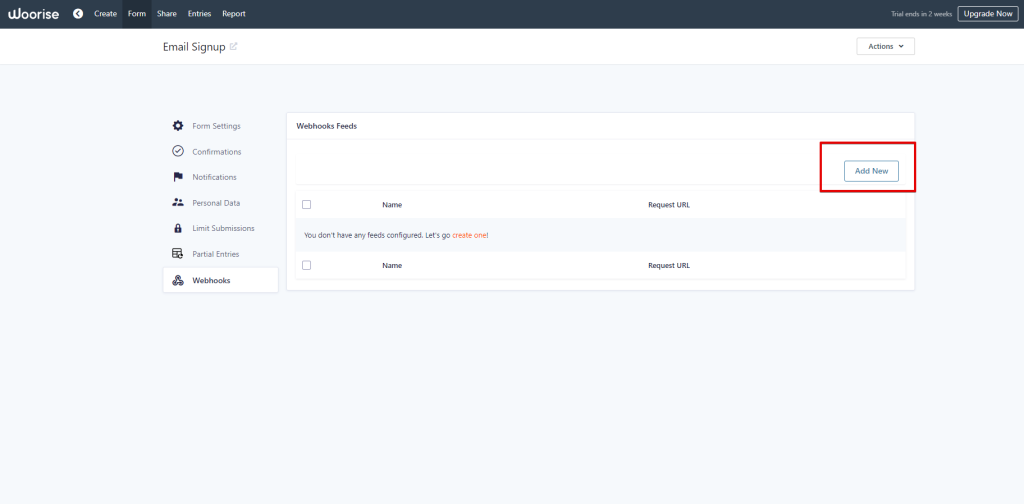The height and width of the screenshot is (504, 1024).
Task: Click the Limit Submissions lock icon
Action: tap(178, 229)
